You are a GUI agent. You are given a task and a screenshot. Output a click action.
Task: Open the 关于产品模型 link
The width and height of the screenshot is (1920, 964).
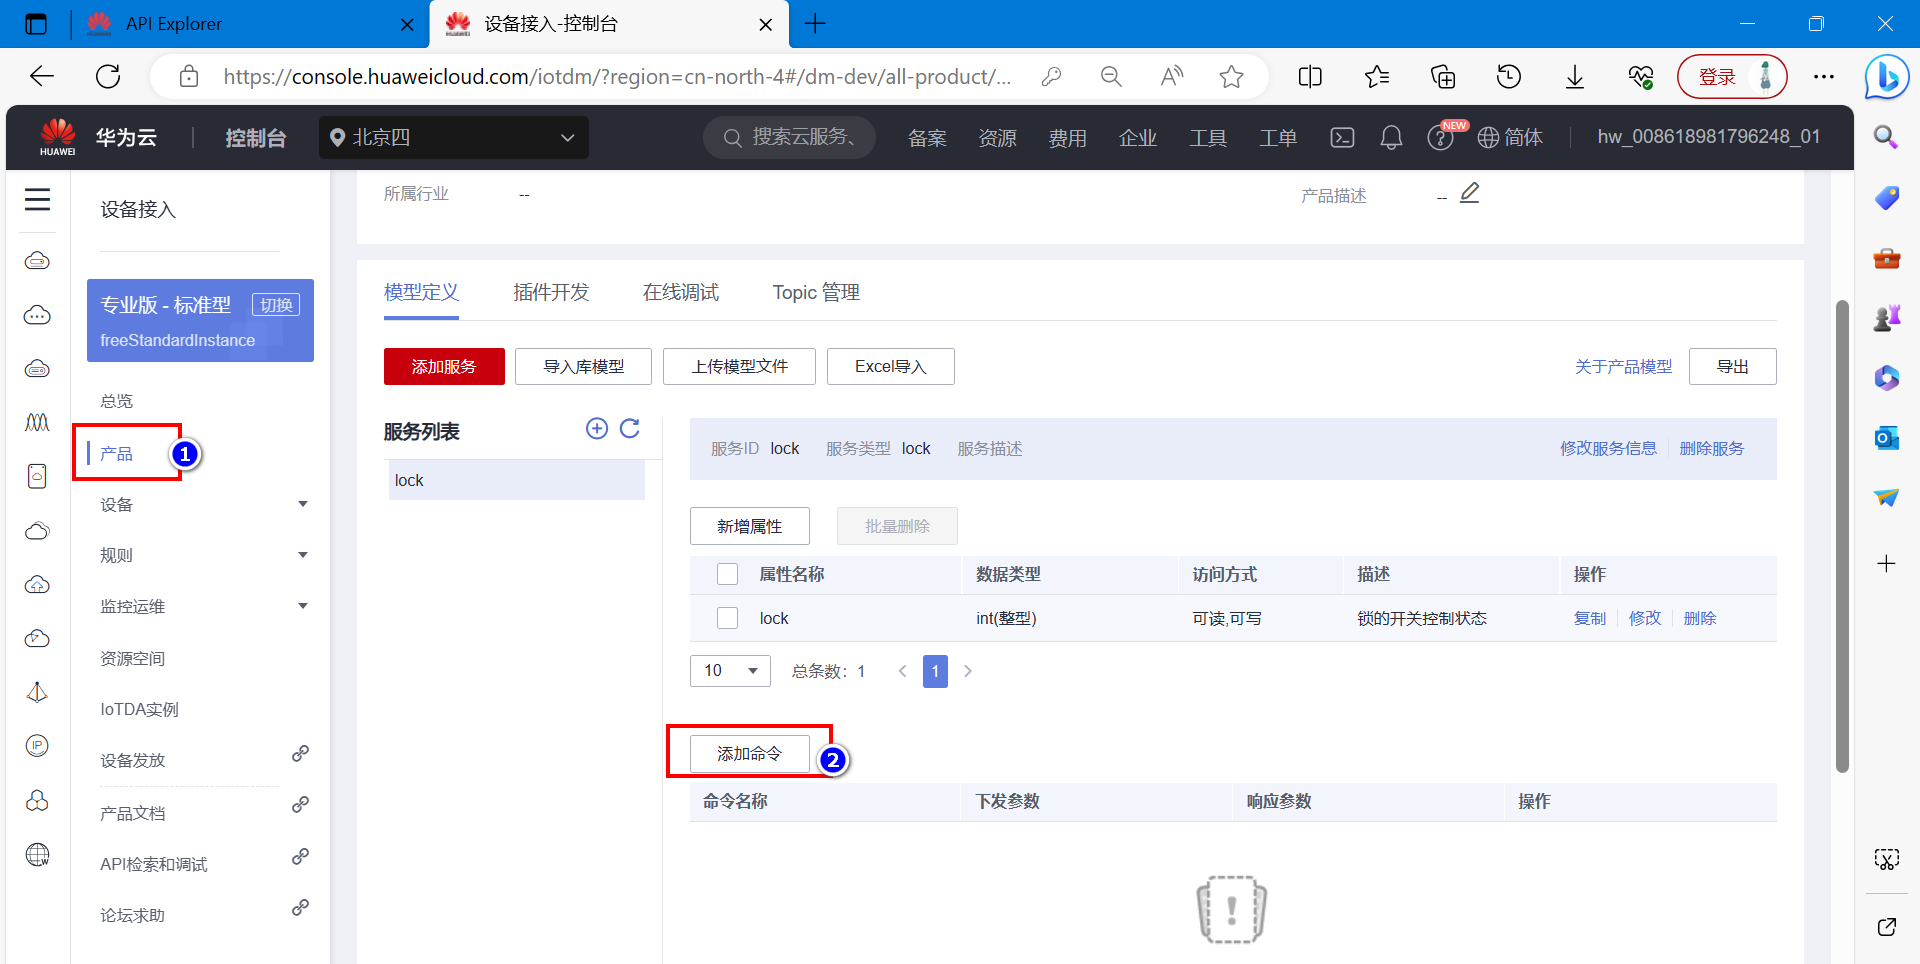pyautogui.click(x=1623, y=367)
